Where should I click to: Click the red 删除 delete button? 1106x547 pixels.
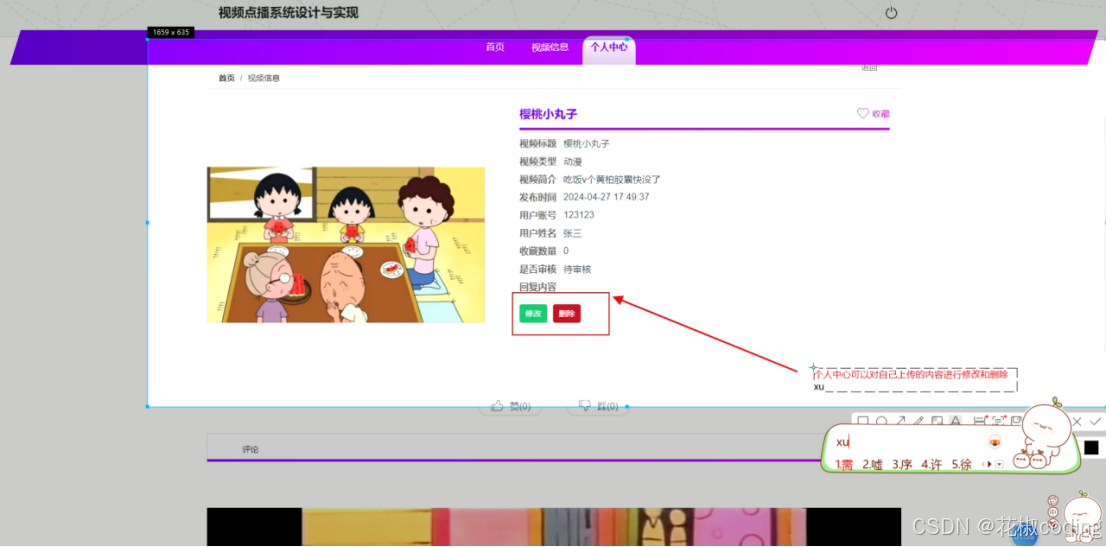[x=566, y=314]
